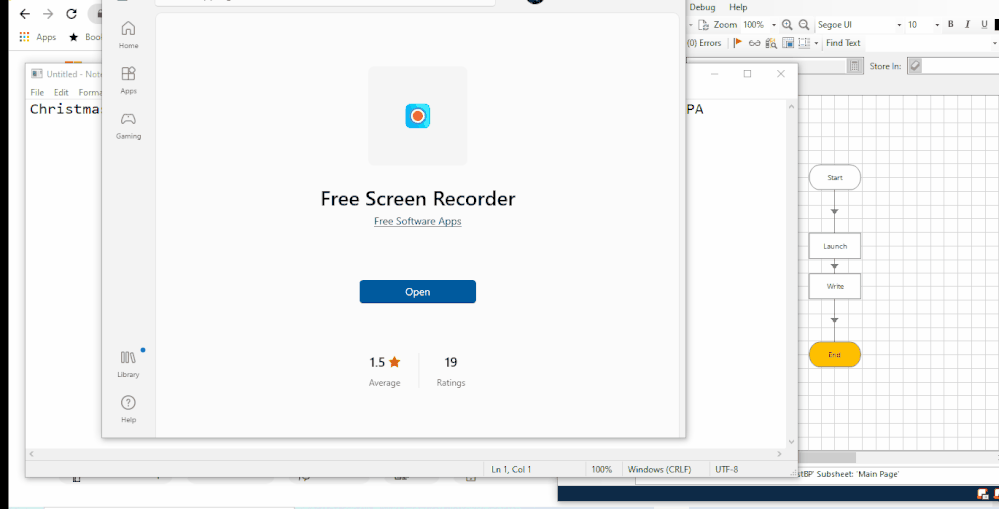Click the star bookmark in Chrome's bookmarks bar
This screenshot has width=999, height=509.
(74, 37)
